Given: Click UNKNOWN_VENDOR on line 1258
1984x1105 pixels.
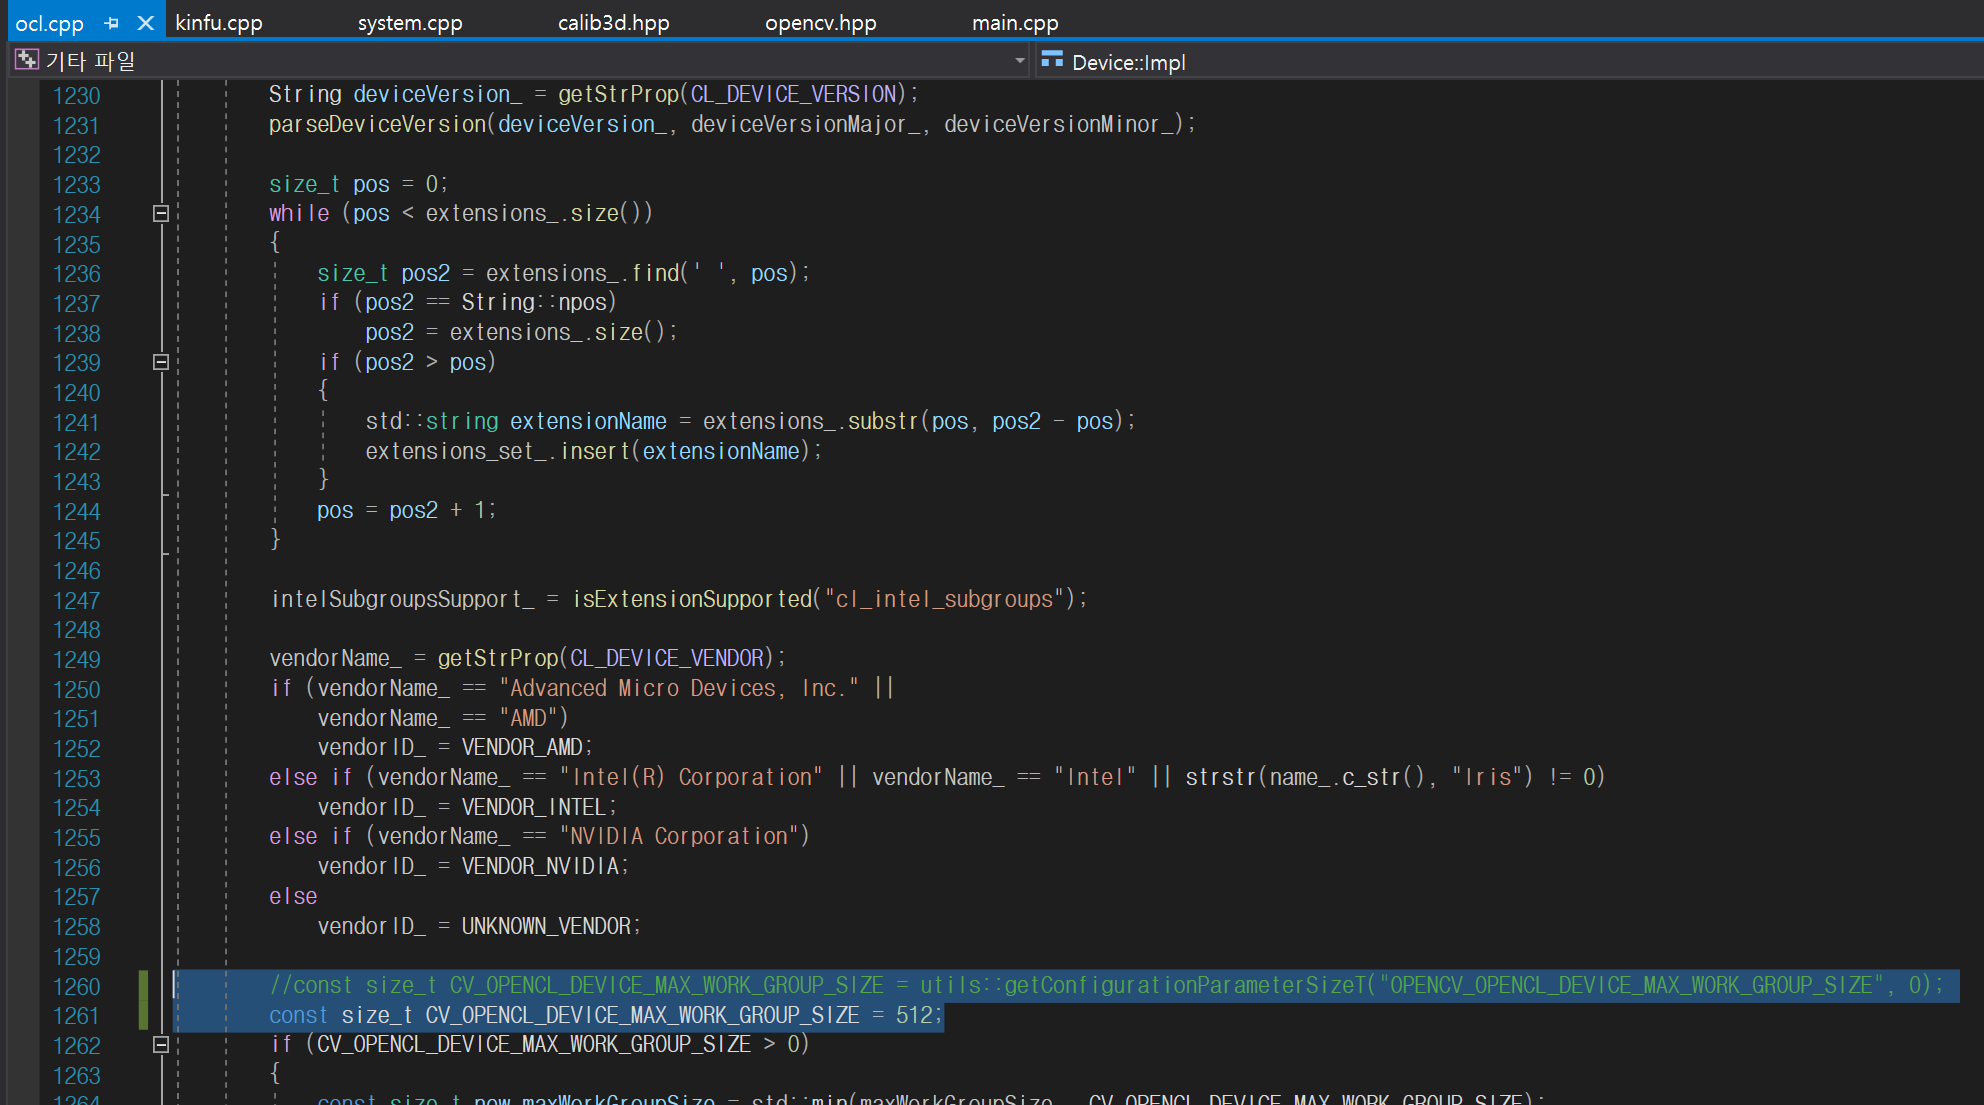Looking at the screenshot, I should [545, 926].
